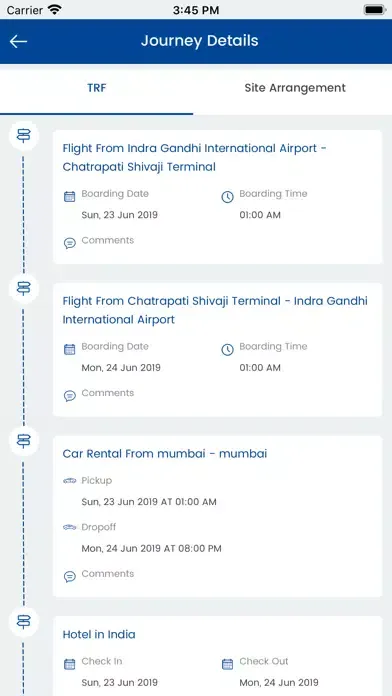Switch to the Site Arrangement tab
This screenshot has height=696, width=392.
point(295,88)
